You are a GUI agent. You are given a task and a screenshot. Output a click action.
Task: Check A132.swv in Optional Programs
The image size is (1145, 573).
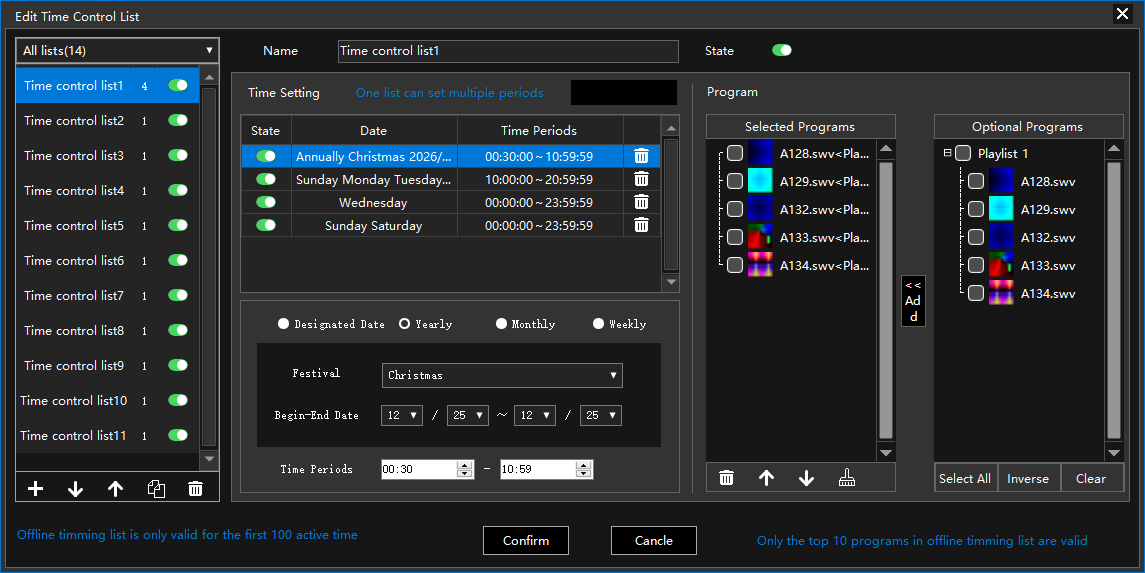point(976,237)
